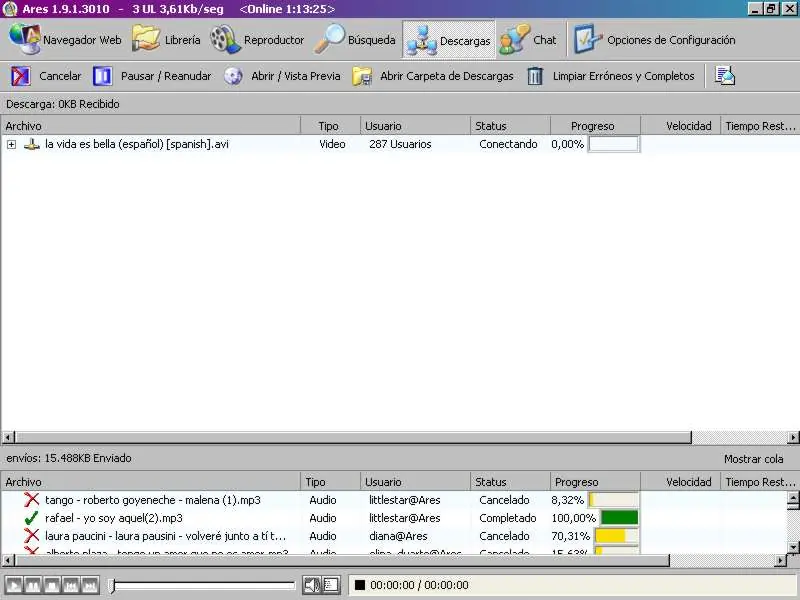Sort downloads by Usuario column header
Viewport: 800px width, 600px height.
point(415,126)
